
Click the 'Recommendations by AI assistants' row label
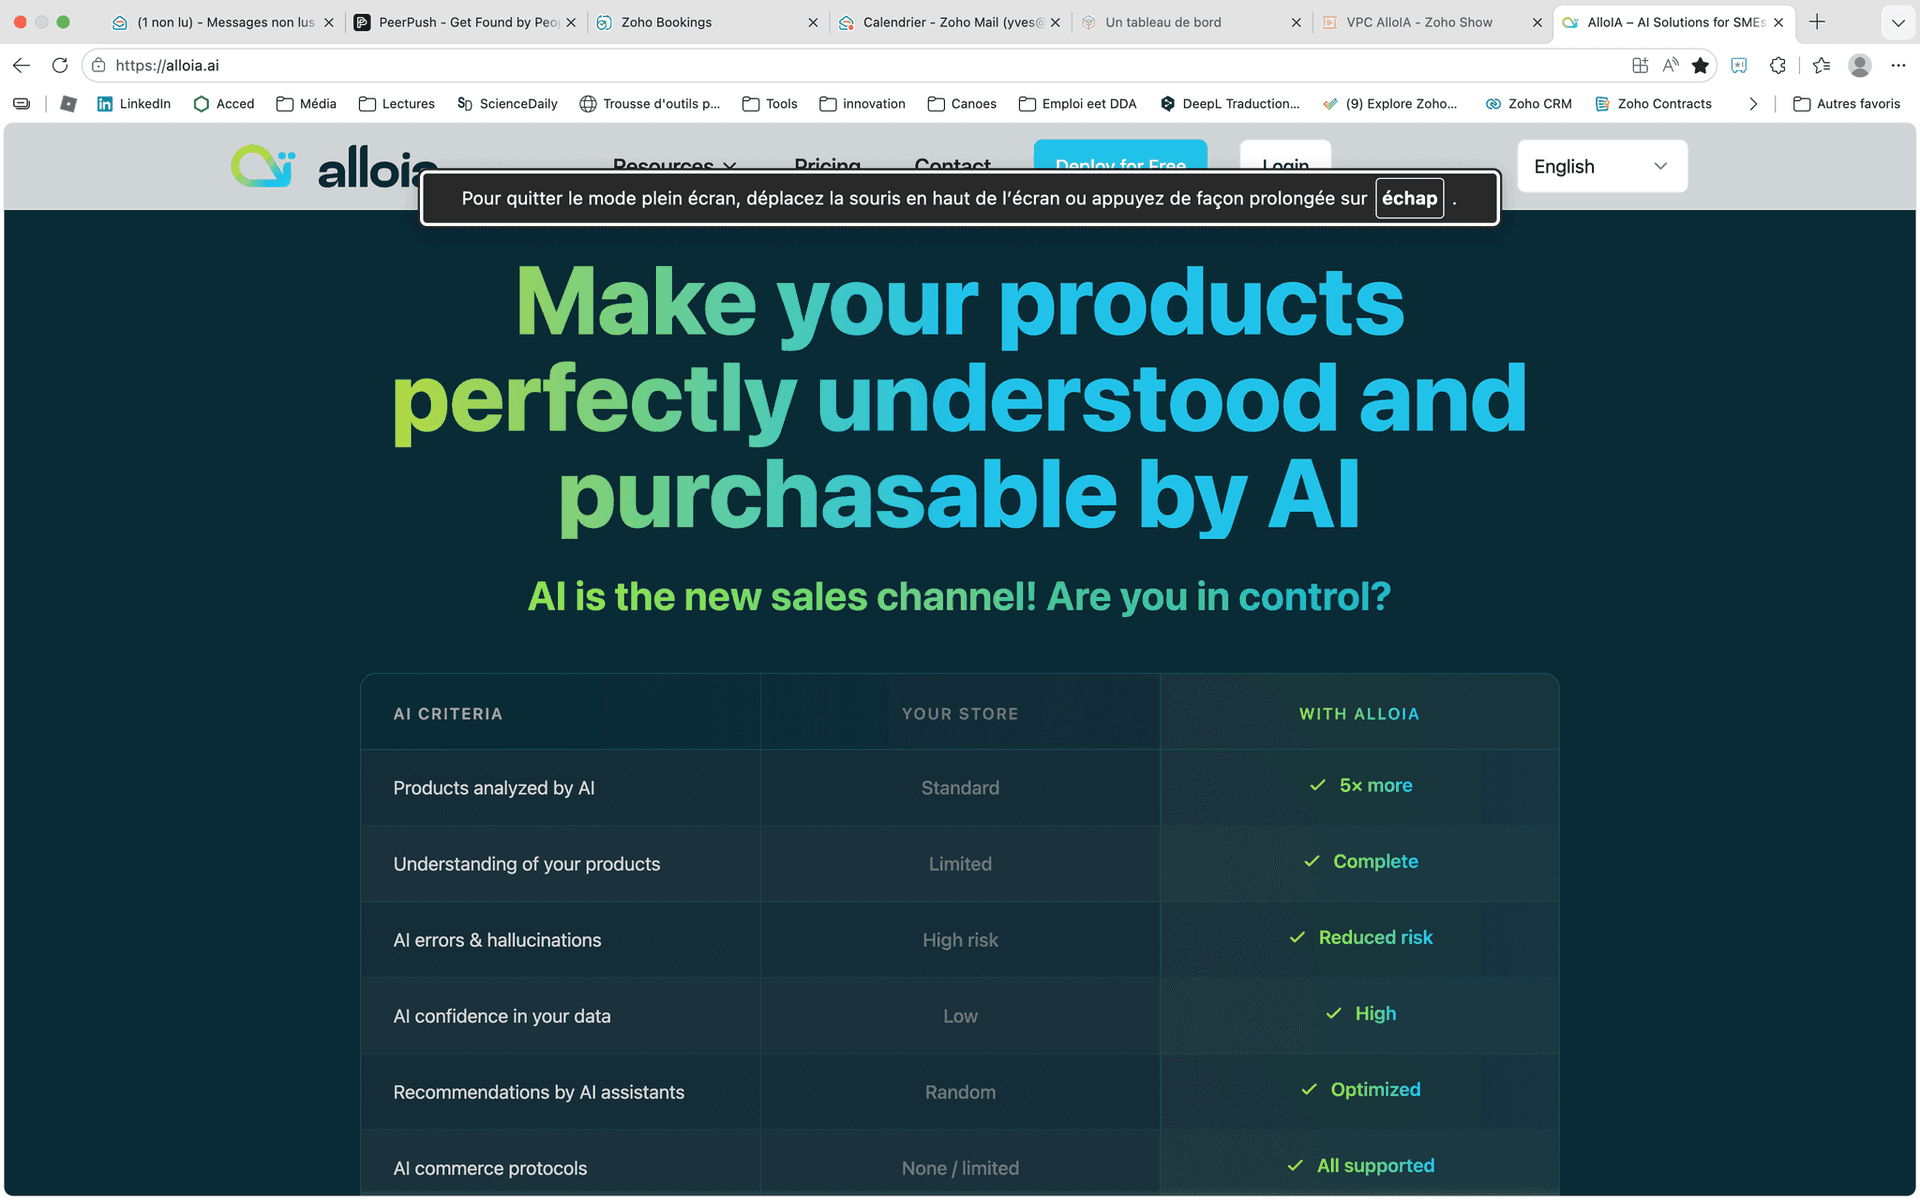(539, 1092)
